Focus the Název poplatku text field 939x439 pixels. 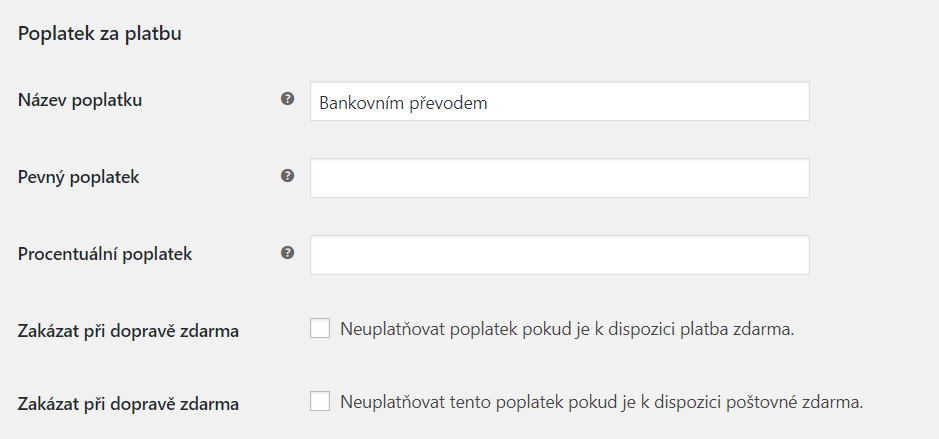(560, 101)
